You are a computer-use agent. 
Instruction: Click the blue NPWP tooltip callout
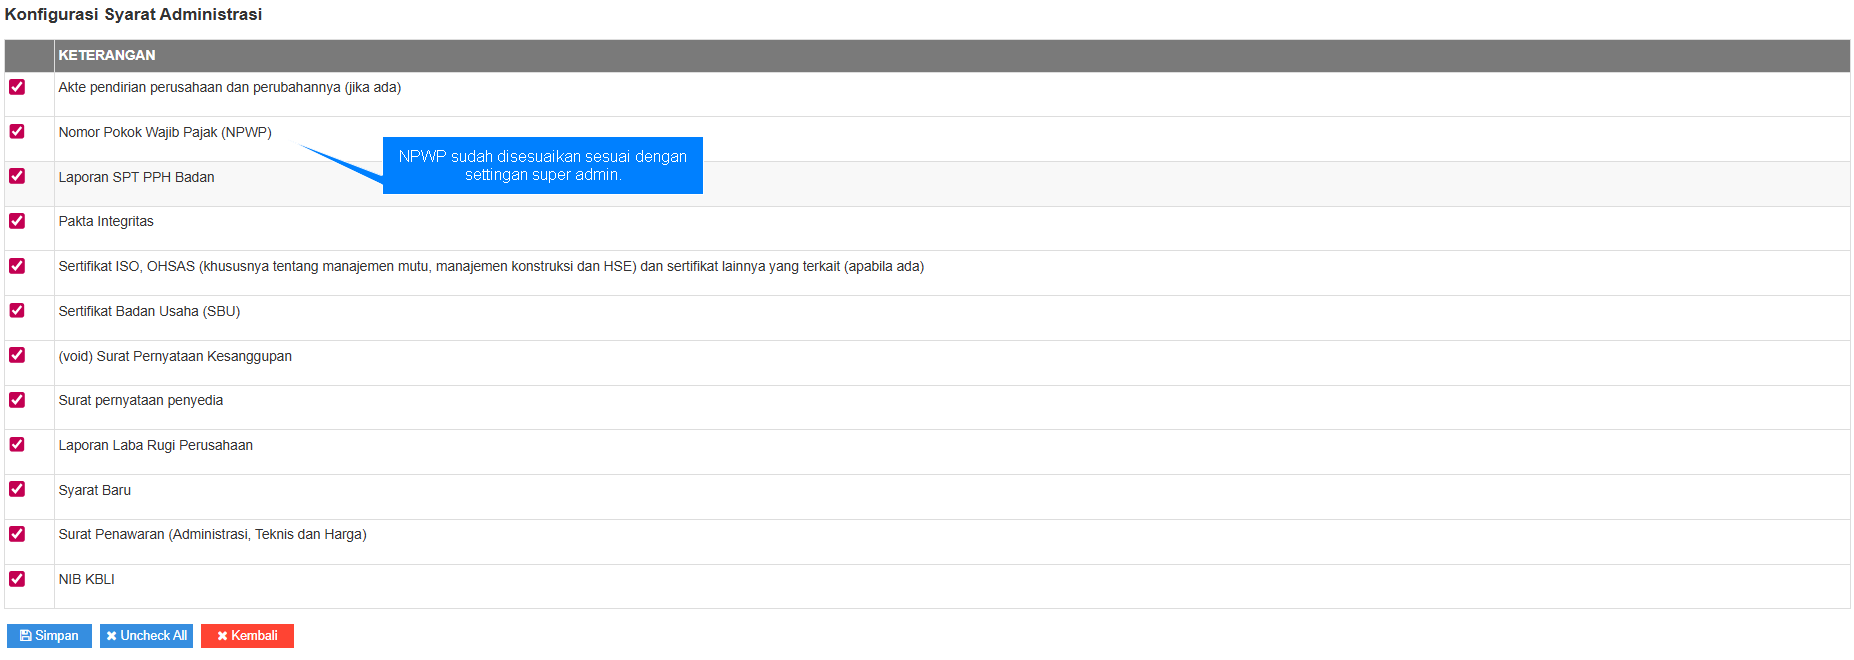point(542,165)
